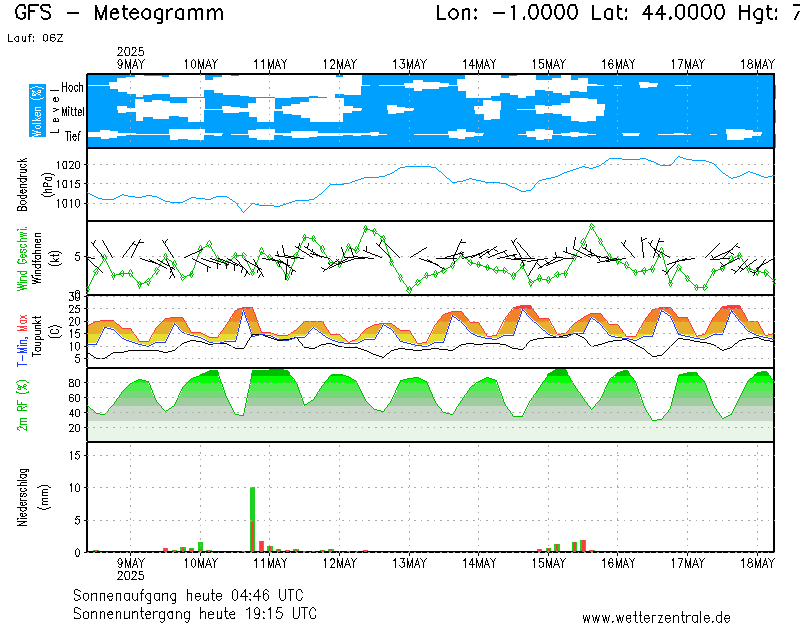Click '15MAY' date below the precipitation chart
This screenshot has height=625, width=800.
[548, 564]
